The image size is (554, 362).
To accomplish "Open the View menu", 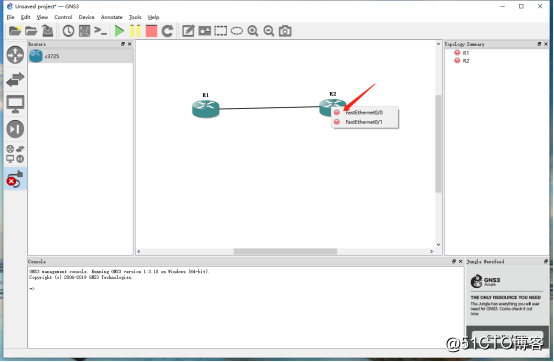I will [x=42, y=17].
